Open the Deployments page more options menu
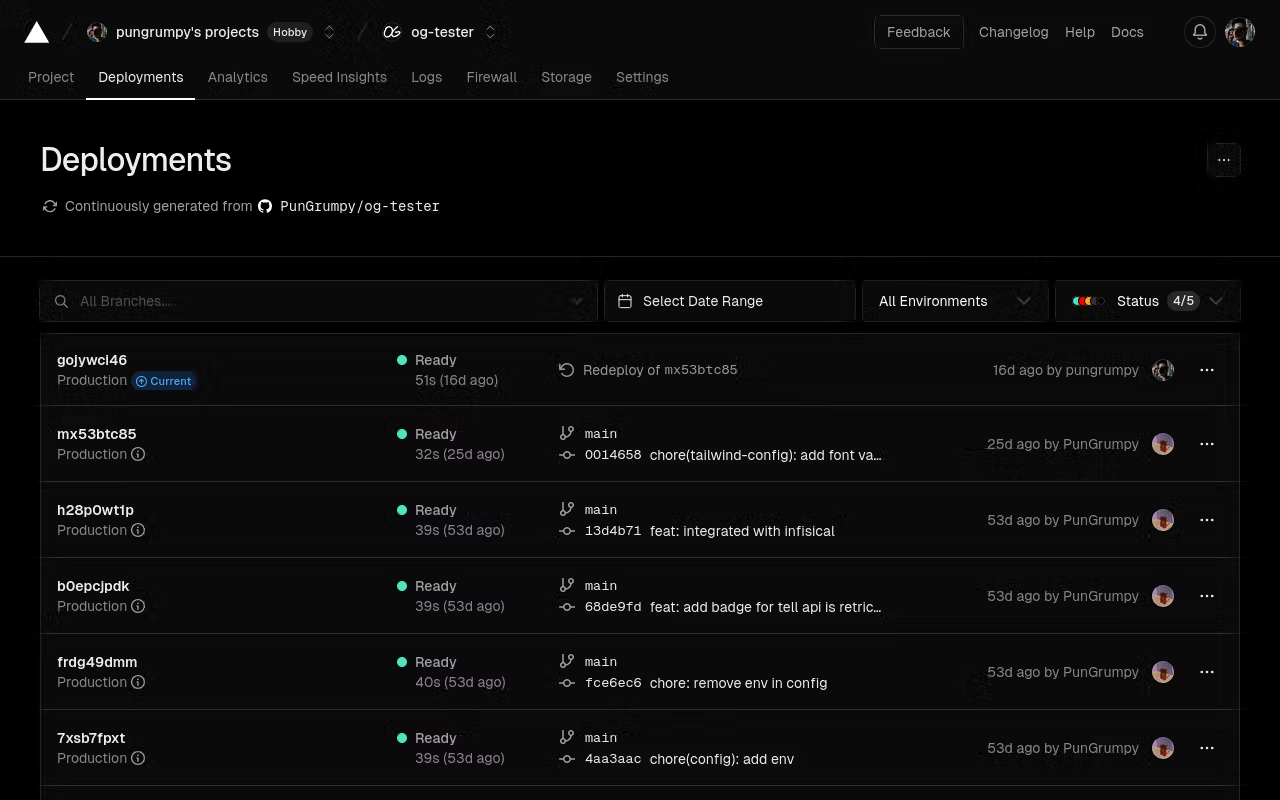 [1224, 160]
